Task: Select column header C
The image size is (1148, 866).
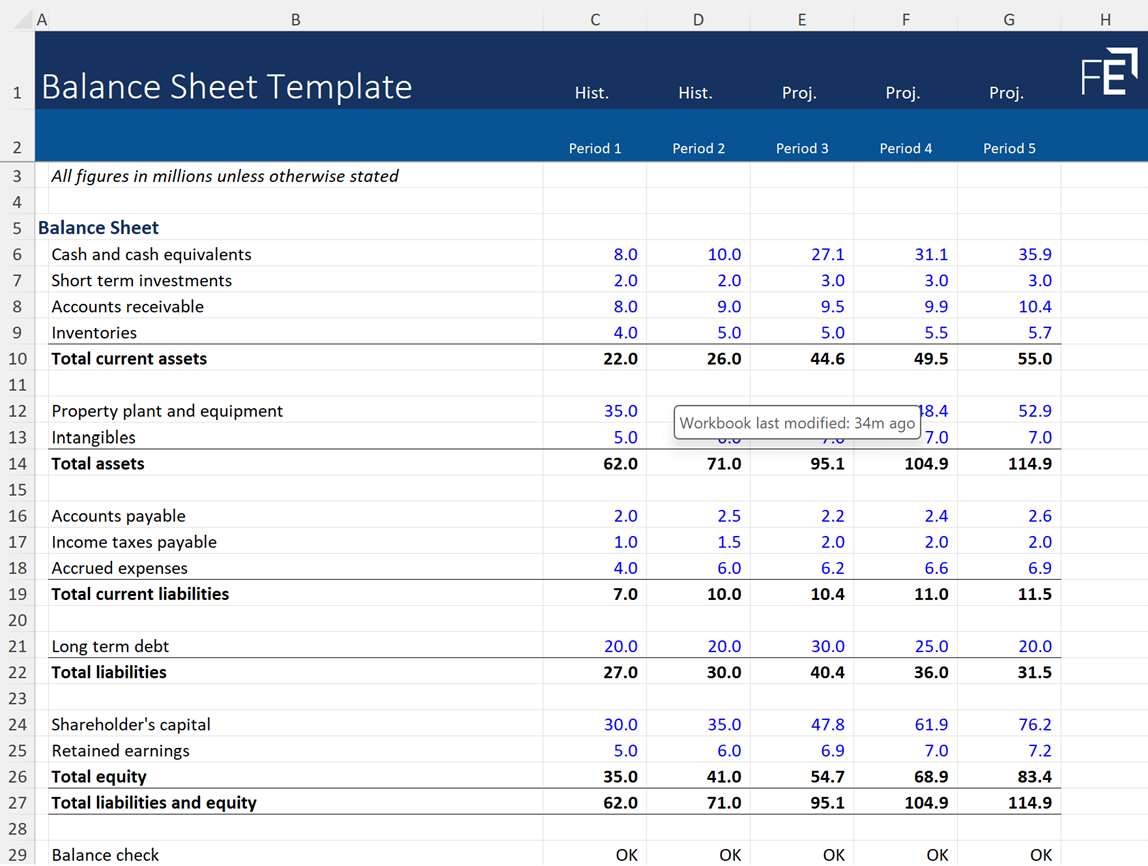Action: pos(594,19)
